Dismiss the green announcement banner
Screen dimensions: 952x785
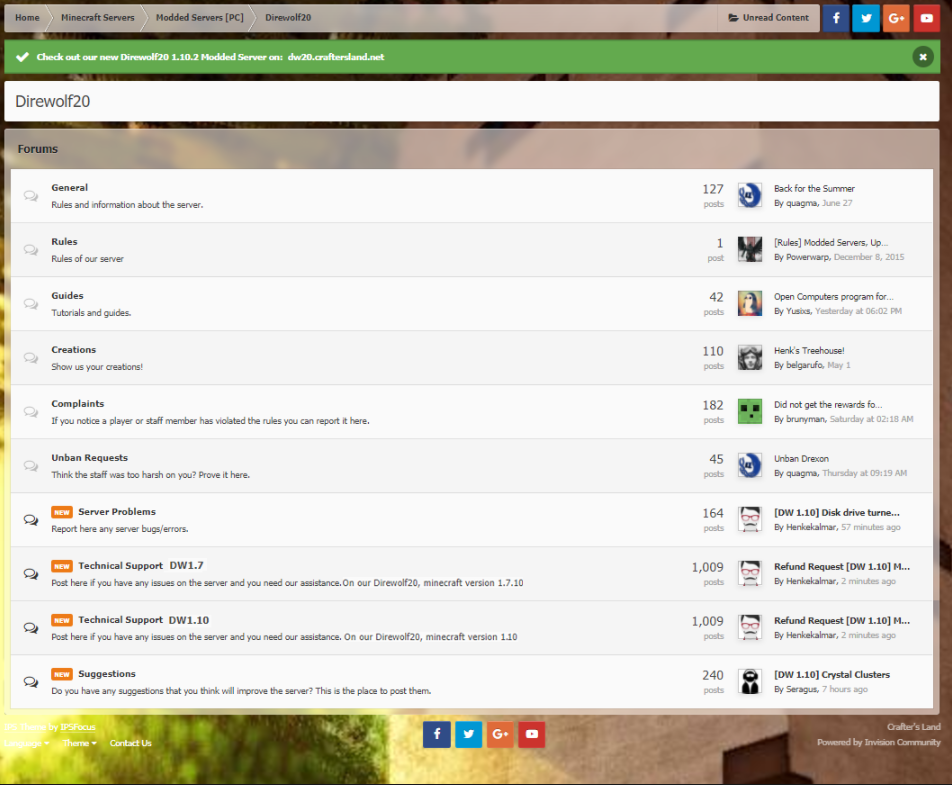pos(922,57)
